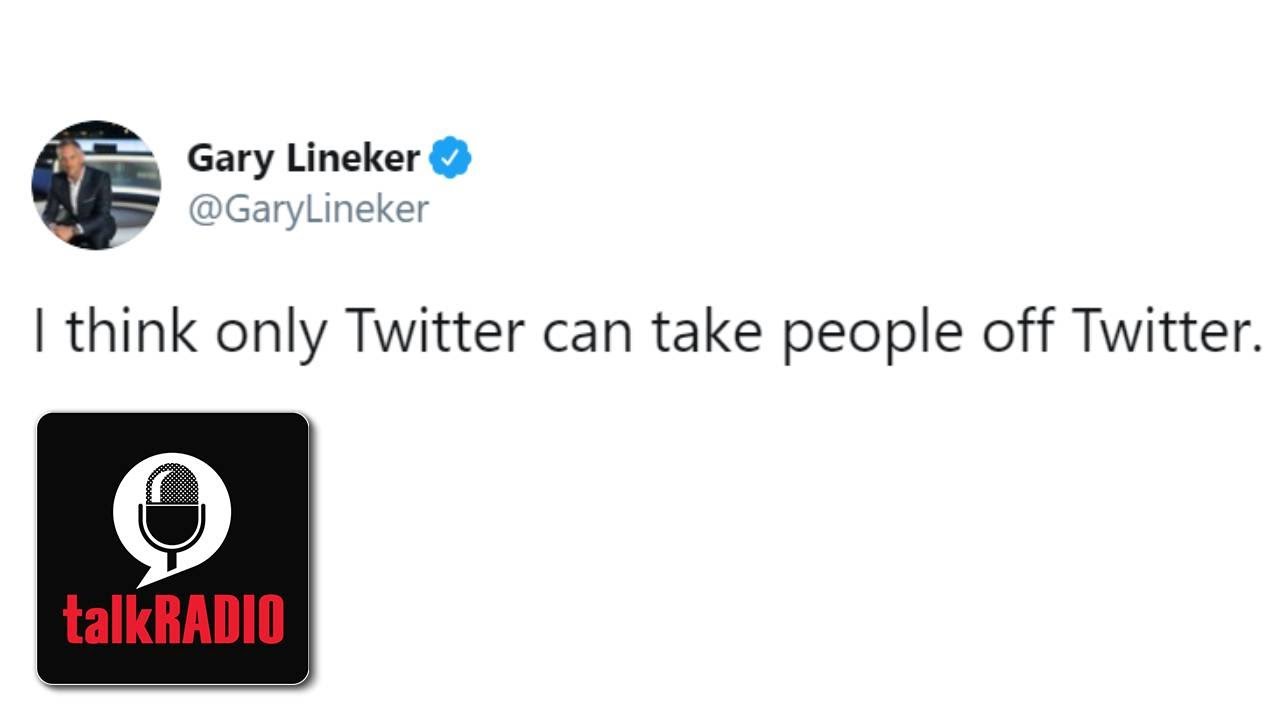The image size is (1280, 720).
Task: Click the first "Twitter" in the tweet
Action: [435, 332]
